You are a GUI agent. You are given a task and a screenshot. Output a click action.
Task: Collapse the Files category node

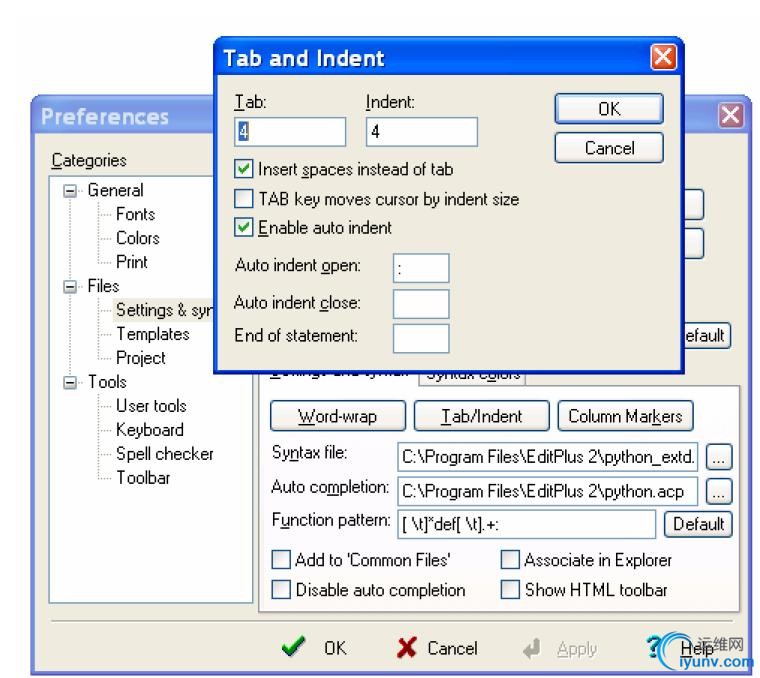(70, 287)
